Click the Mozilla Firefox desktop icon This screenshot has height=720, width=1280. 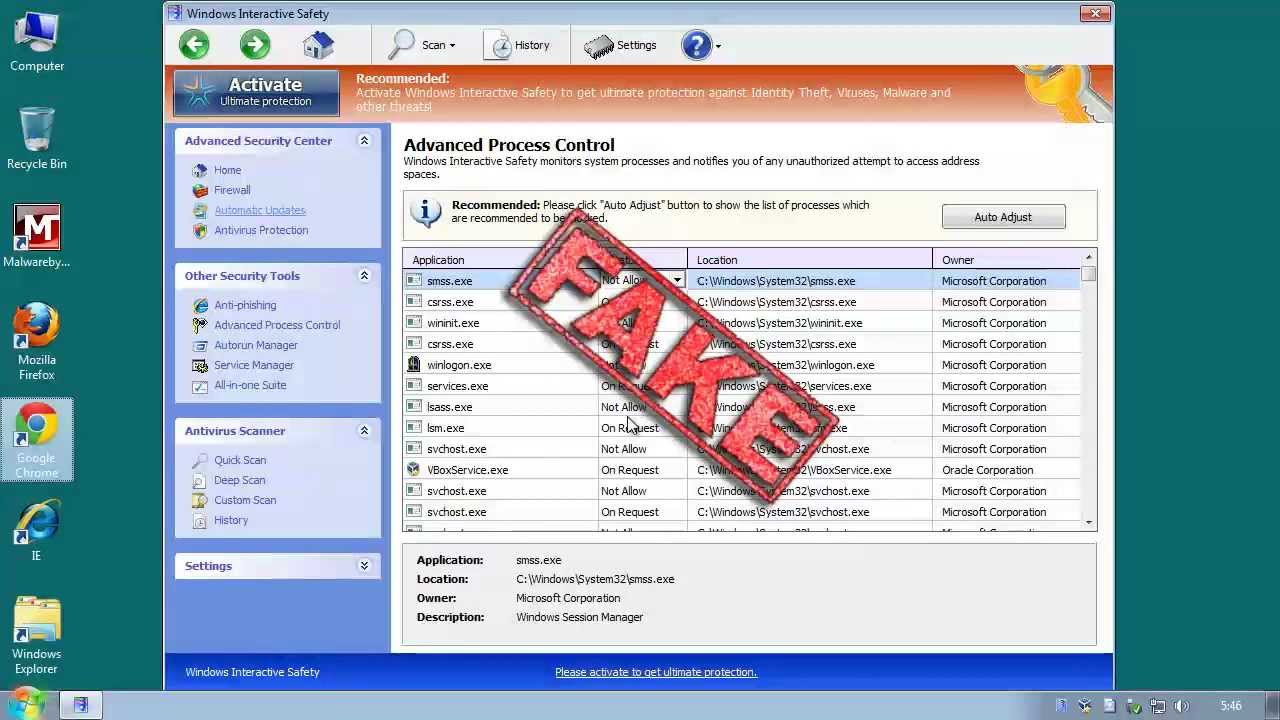[37, 342]
